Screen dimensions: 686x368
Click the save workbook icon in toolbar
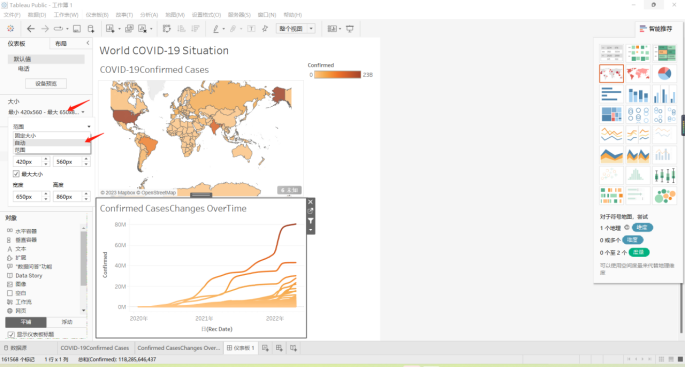pyautogui.click(x=77, y=29)
